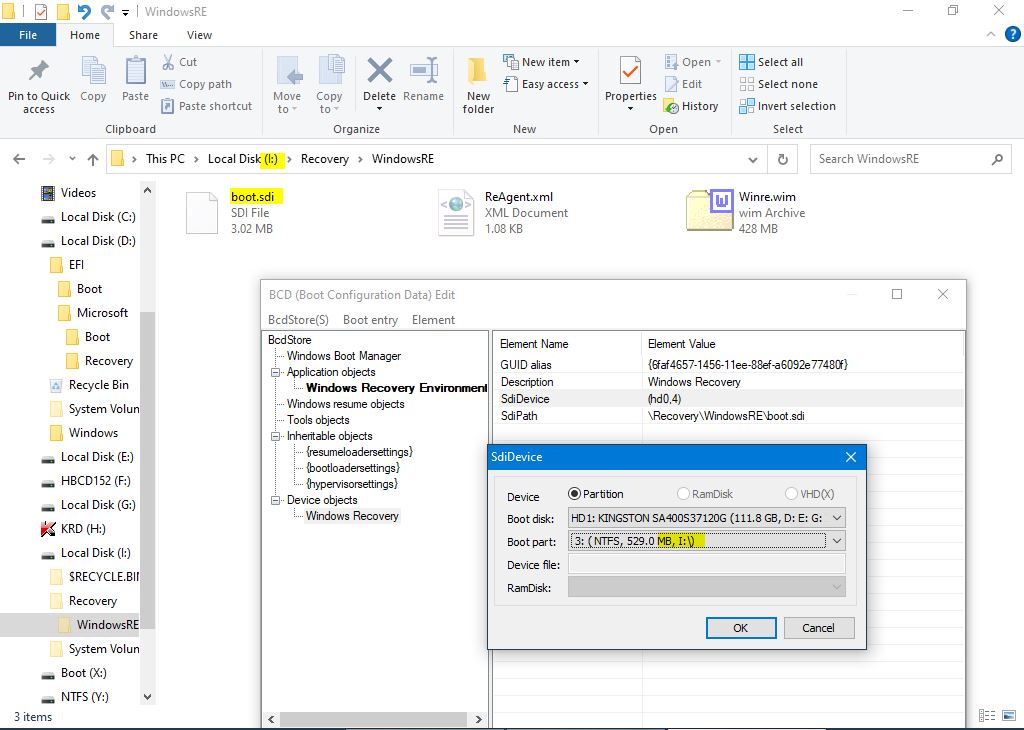Click the Rename icon in Organize group
Screen dimensions: 1024x730
(x=423, y=74)
